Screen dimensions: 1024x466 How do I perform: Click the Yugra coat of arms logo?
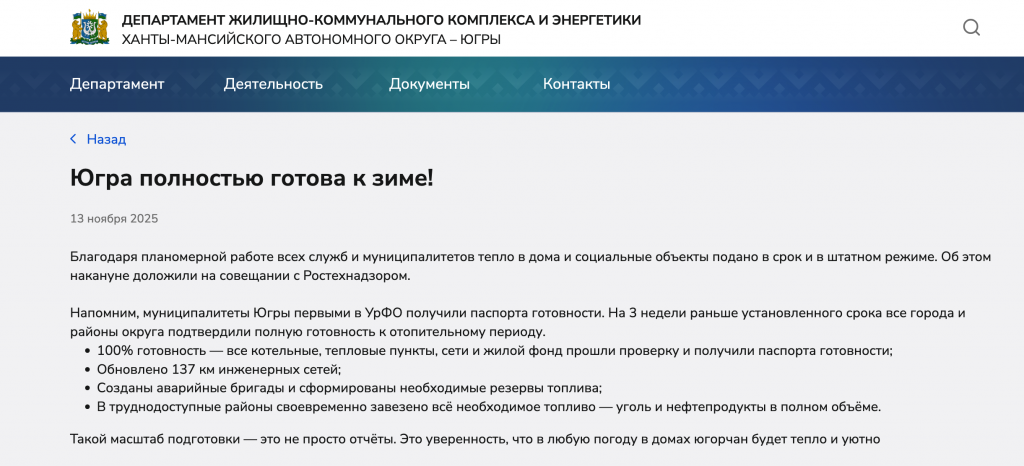click(90, 28)
